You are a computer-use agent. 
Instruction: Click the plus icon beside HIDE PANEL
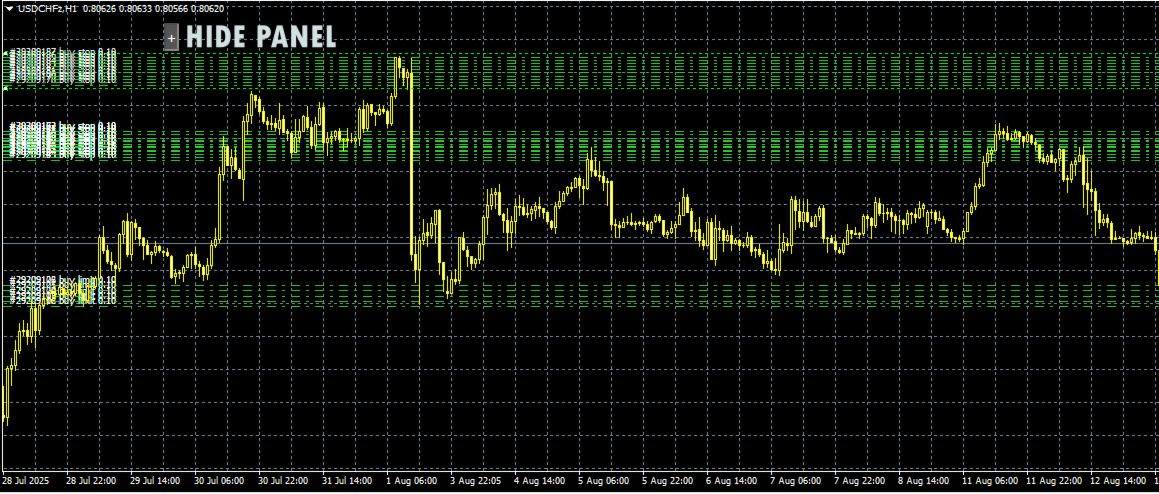point(171,38)
